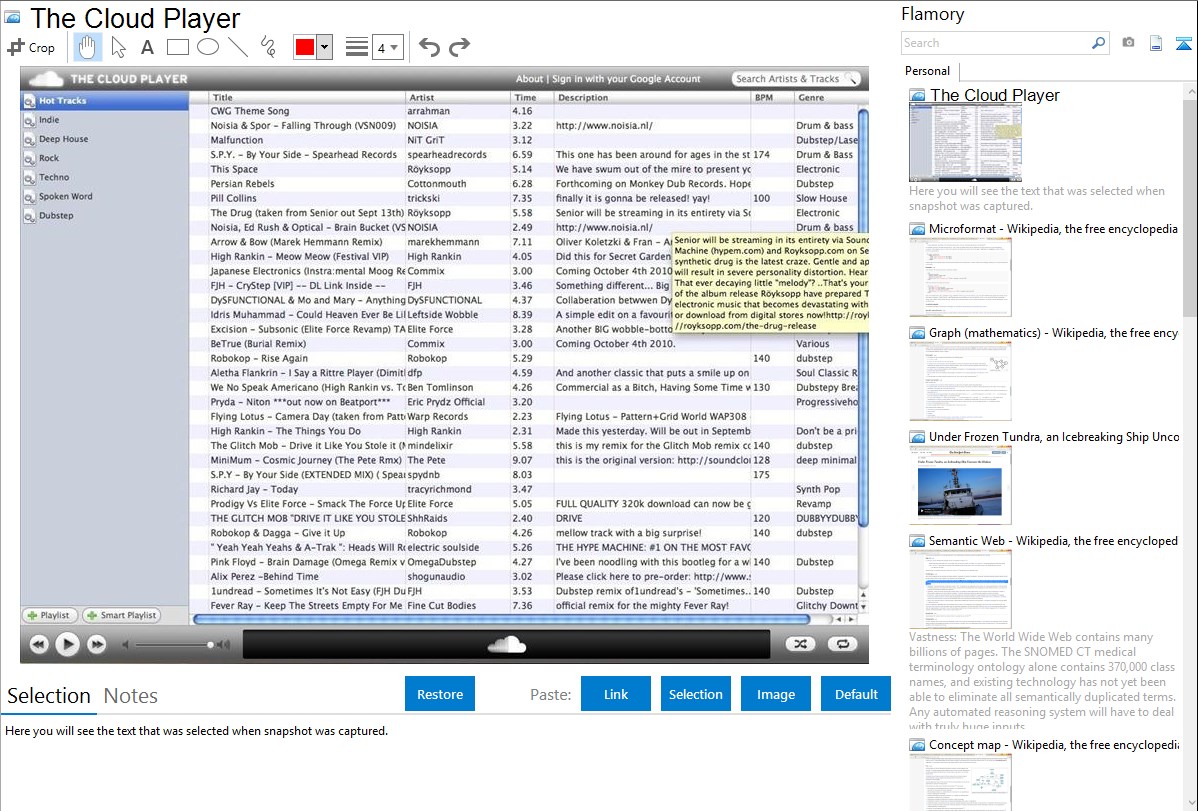Activate the hand pan tool

(87, 47)
